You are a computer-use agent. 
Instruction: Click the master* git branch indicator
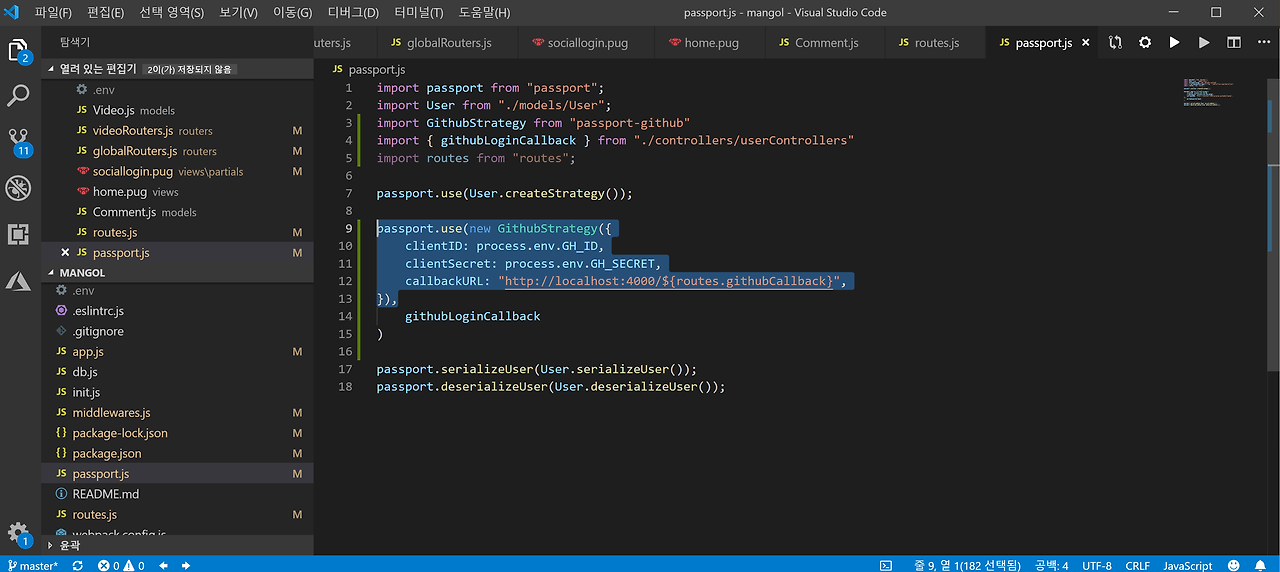point(33,565)
